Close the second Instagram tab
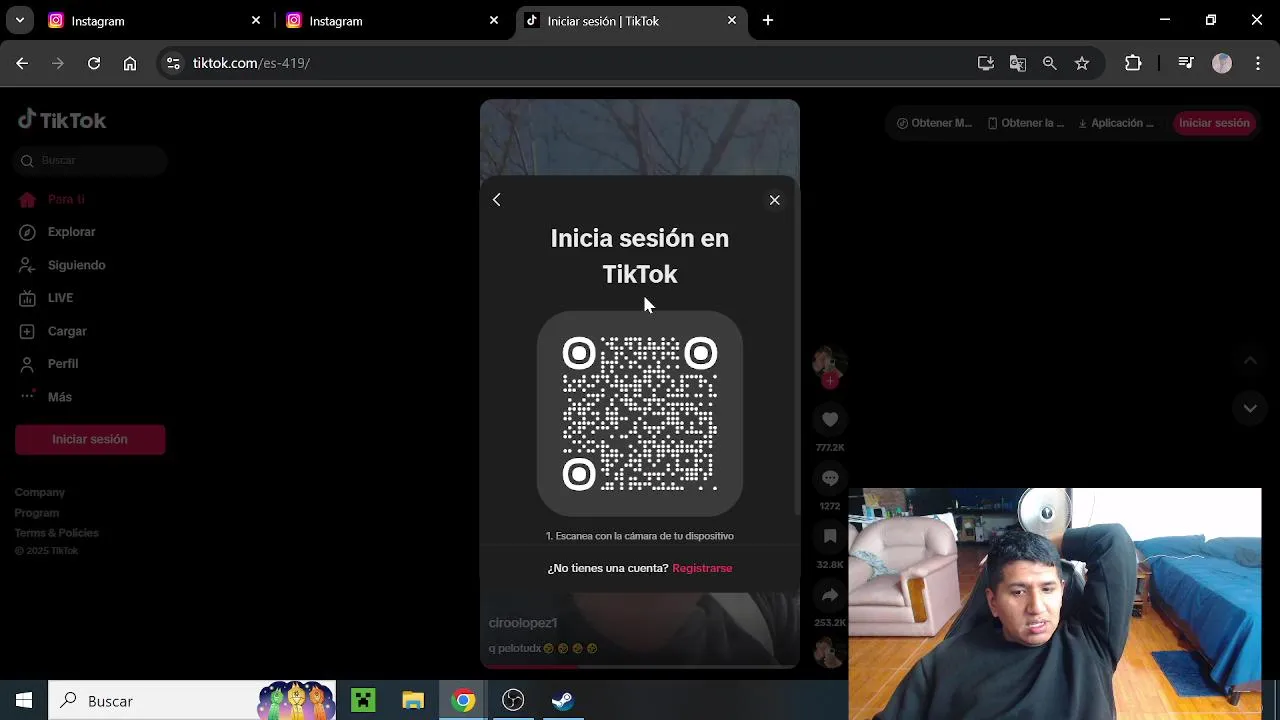Viewport: 1280px width, 720px height. 494,20
